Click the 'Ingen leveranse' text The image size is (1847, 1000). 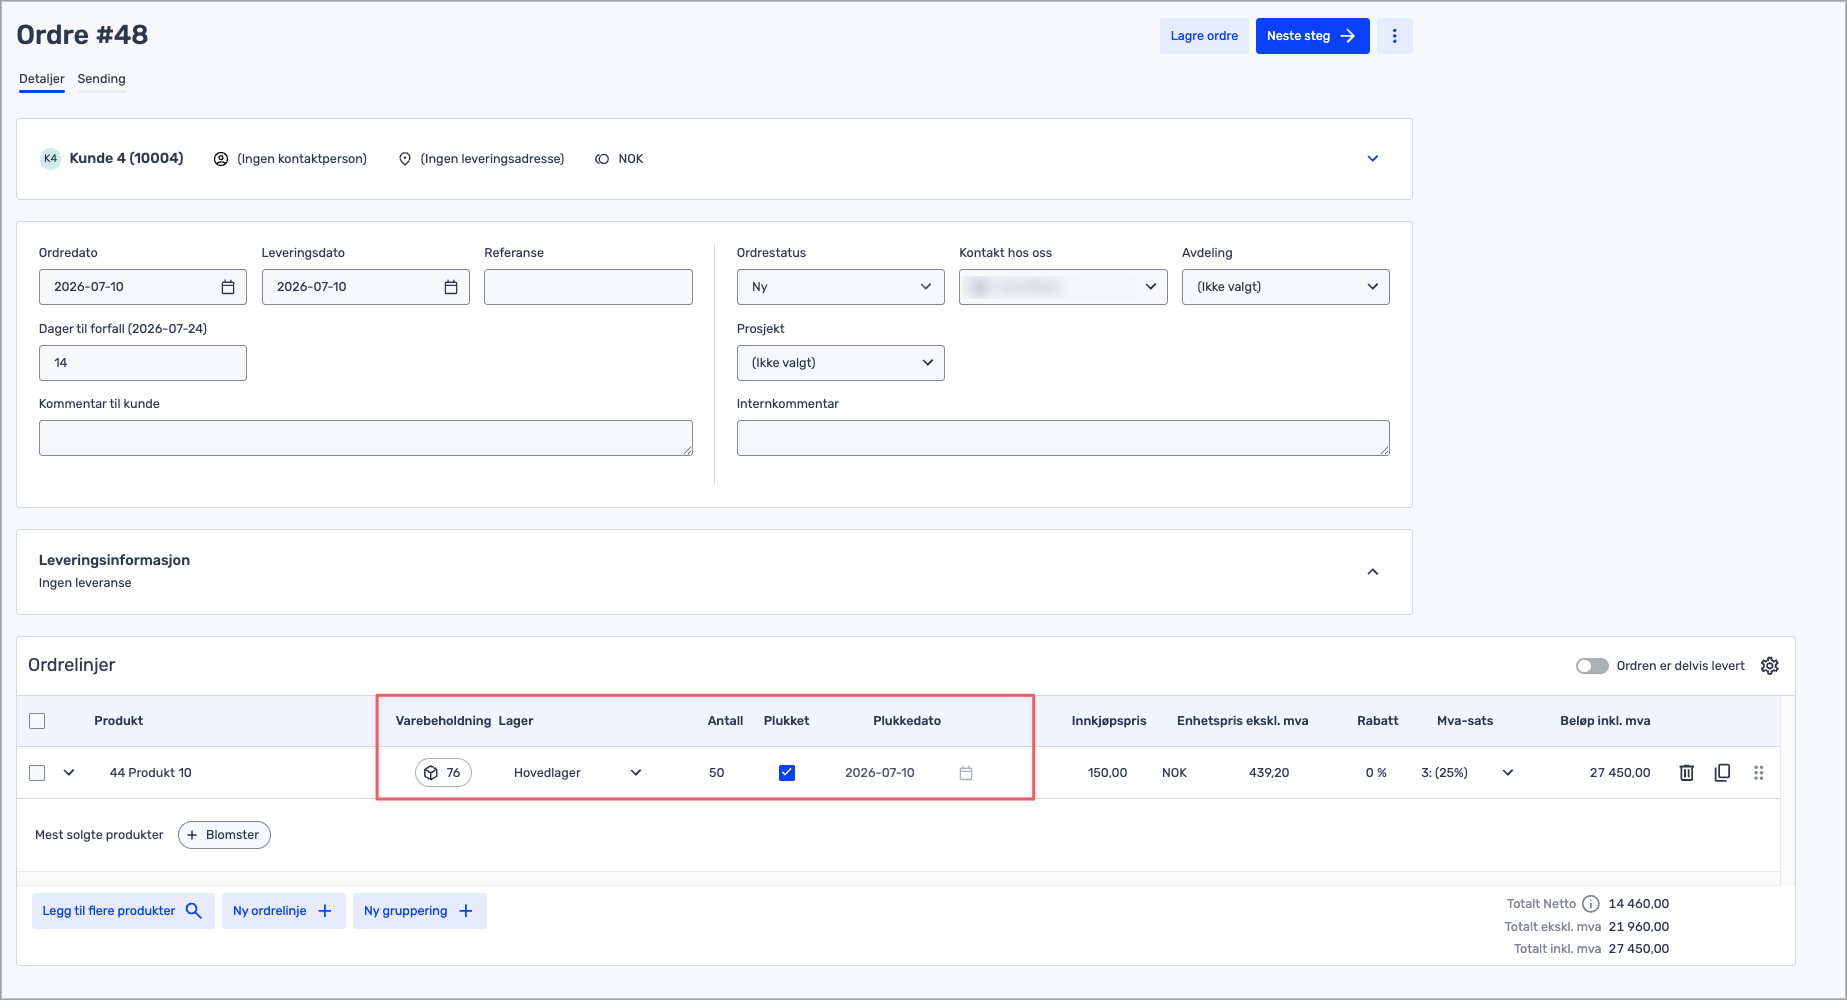coord(85,583)
